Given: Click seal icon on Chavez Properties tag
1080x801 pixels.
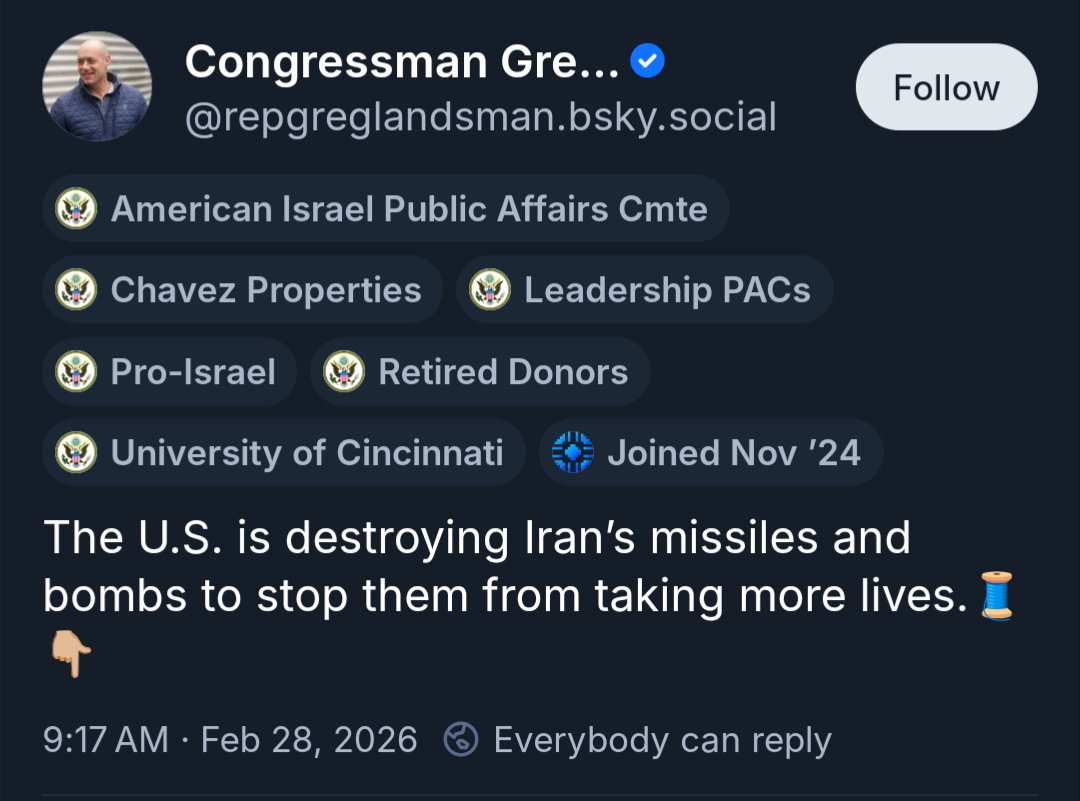Looking at the screenshot, I should [x=76, y=290].
